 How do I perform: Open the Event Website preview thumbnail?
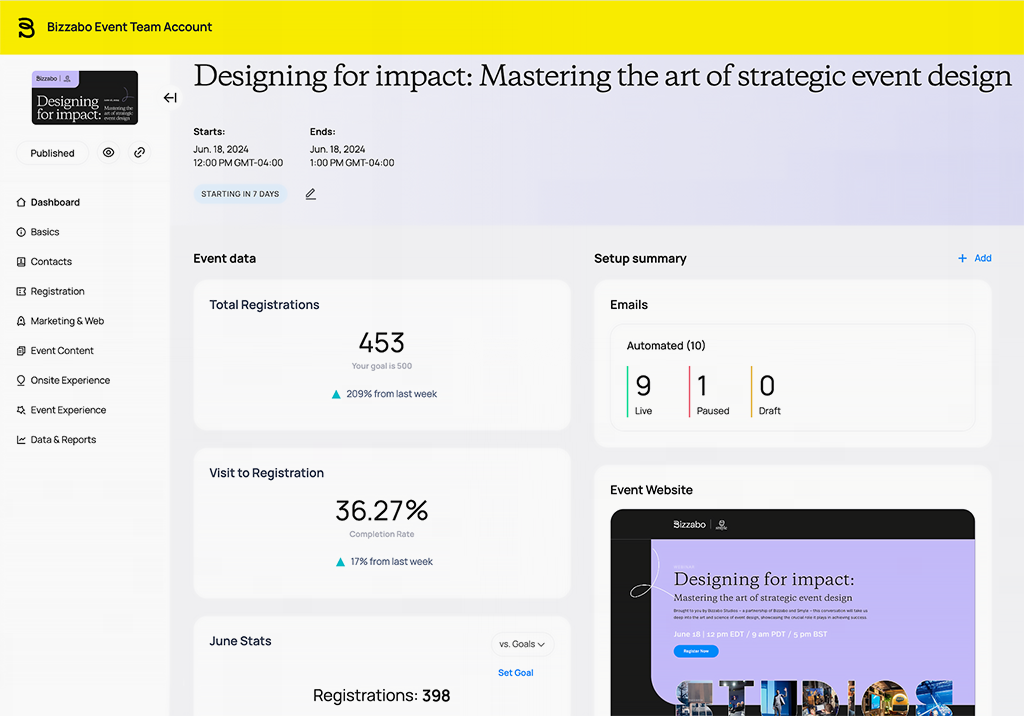pos(792,612)
